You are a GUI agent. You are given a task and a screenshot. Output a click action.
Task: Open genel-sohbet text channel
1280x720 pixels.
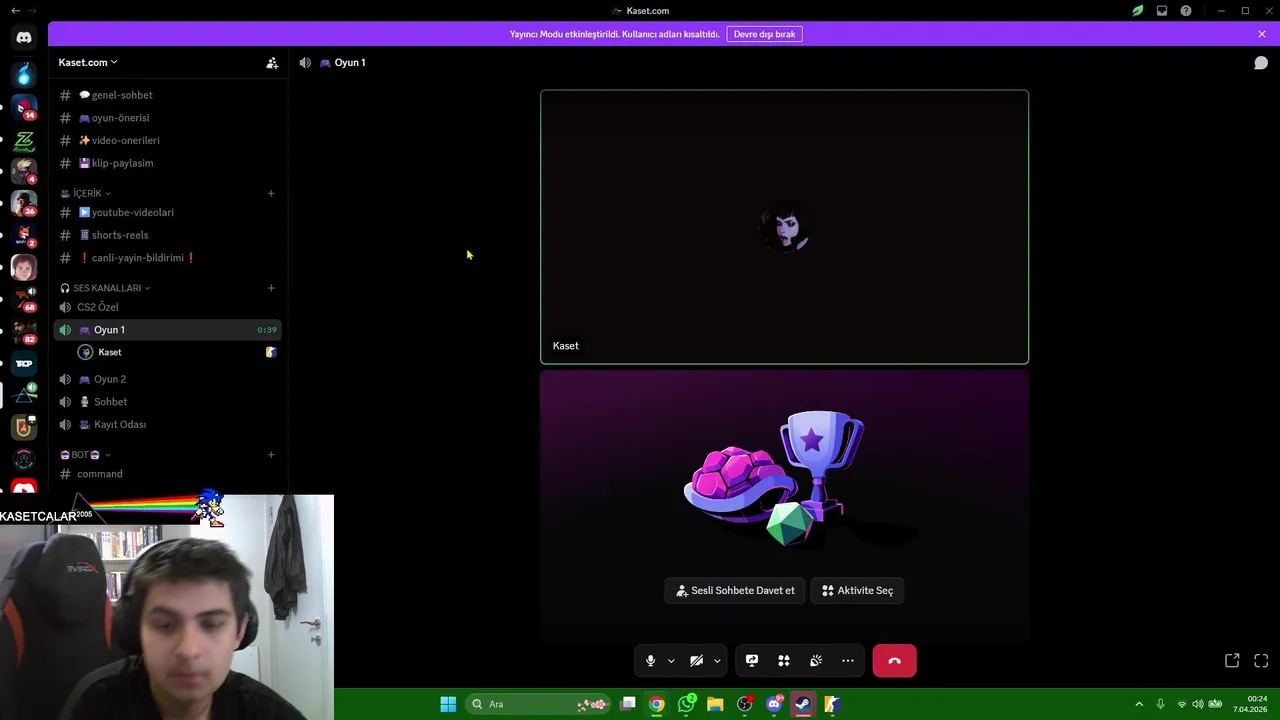click(167, 95)
